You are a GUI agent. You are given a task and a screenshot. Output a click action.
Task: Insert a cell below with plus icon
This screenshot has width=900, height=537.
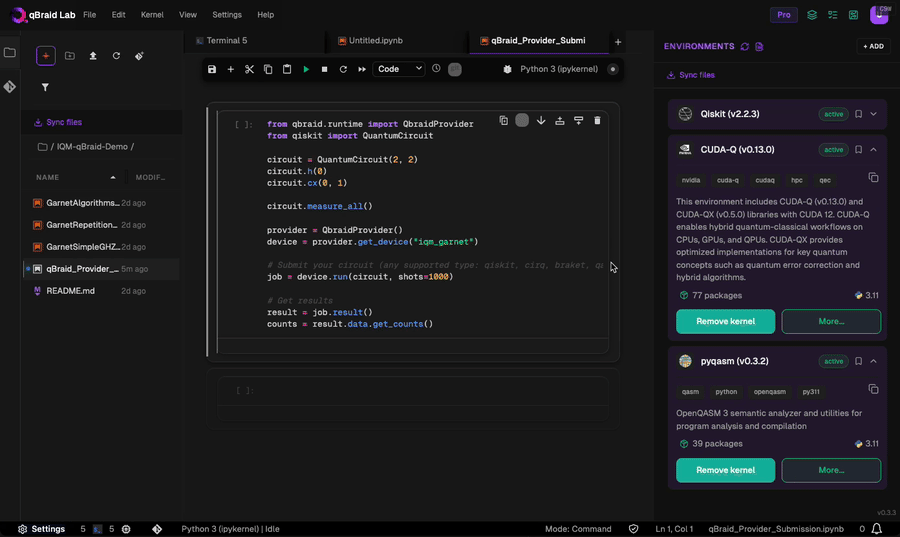231,69
